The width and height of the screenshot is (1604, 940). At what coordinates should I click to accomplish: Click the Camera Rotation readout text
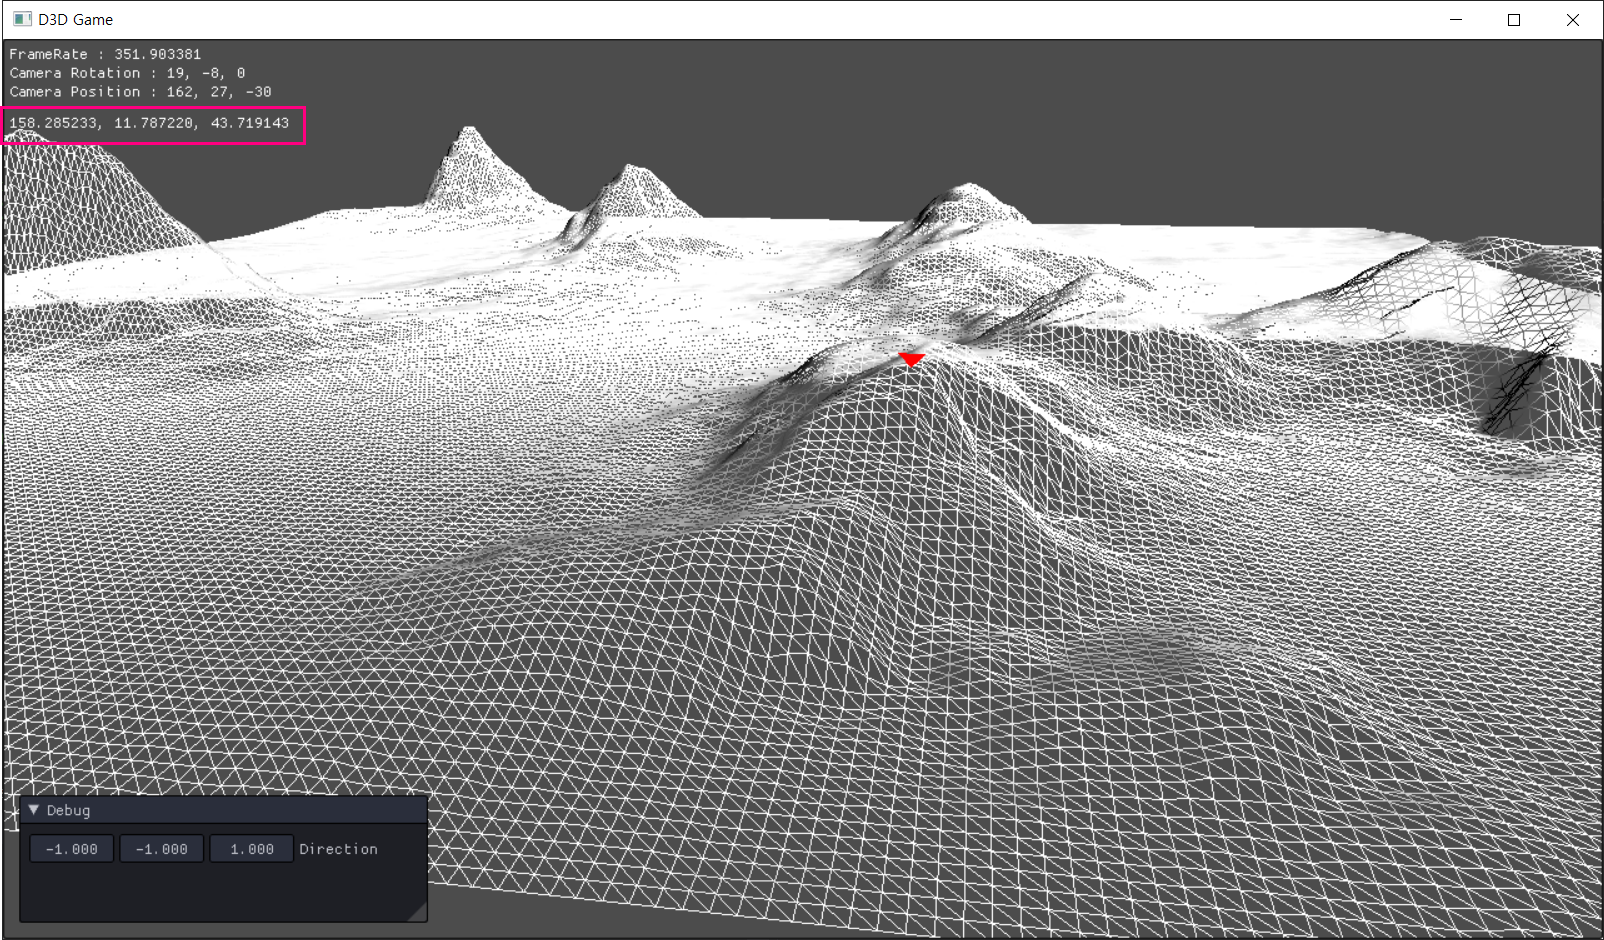127,73
